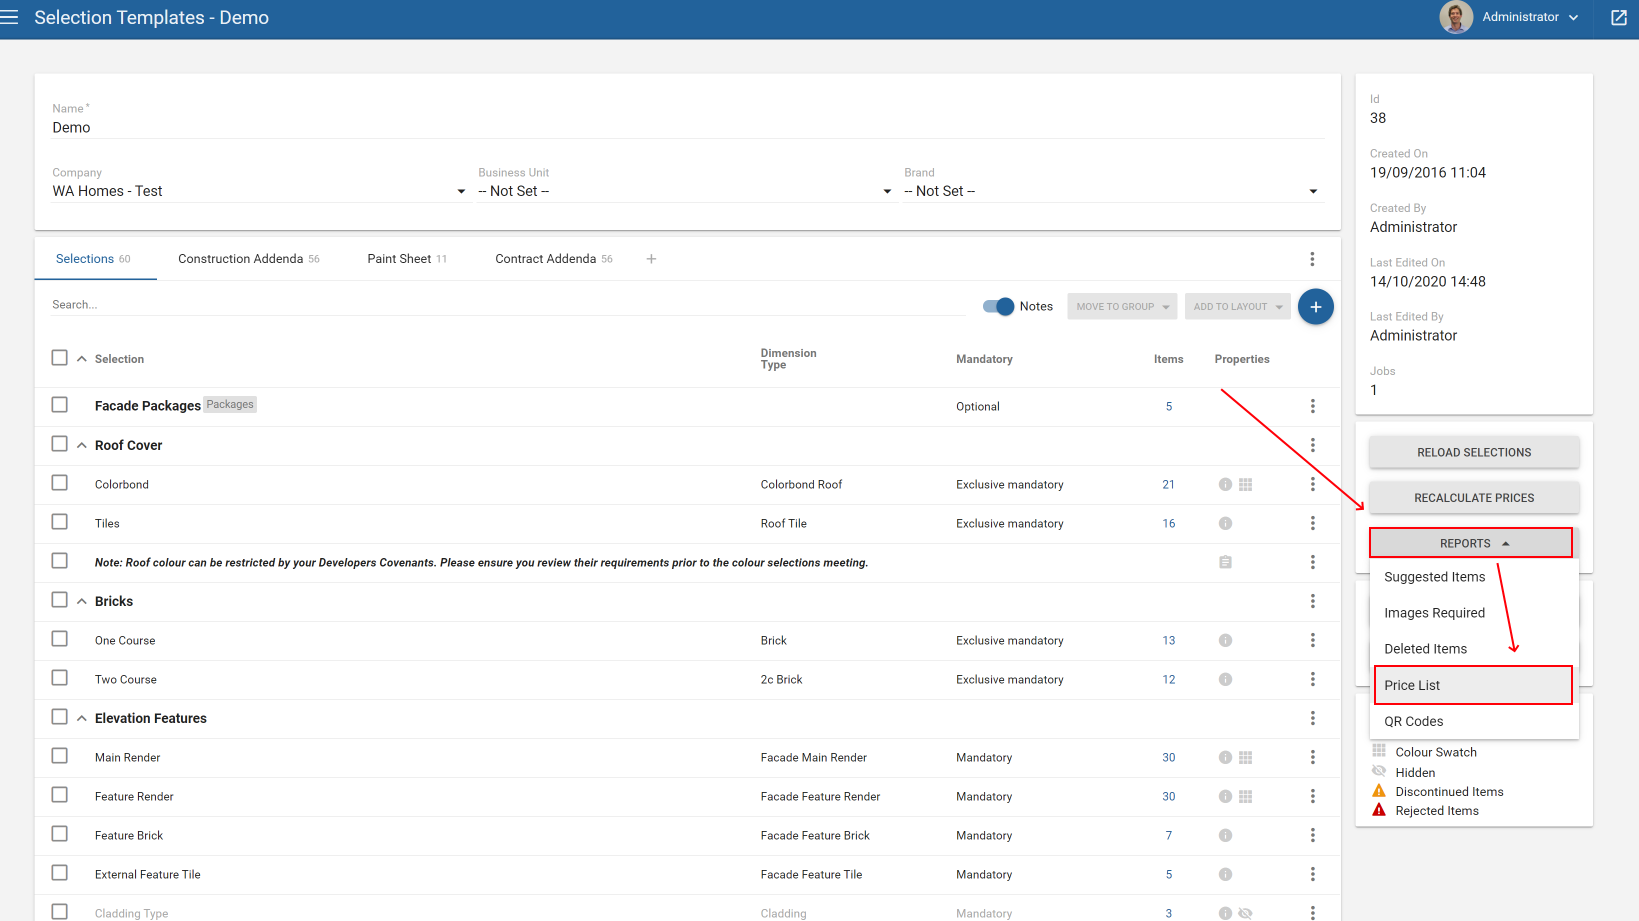Viewport: 1639px width, 921px height.
Task: Open the 21 items link for Colorbond
Action: tap(1168, 484)
